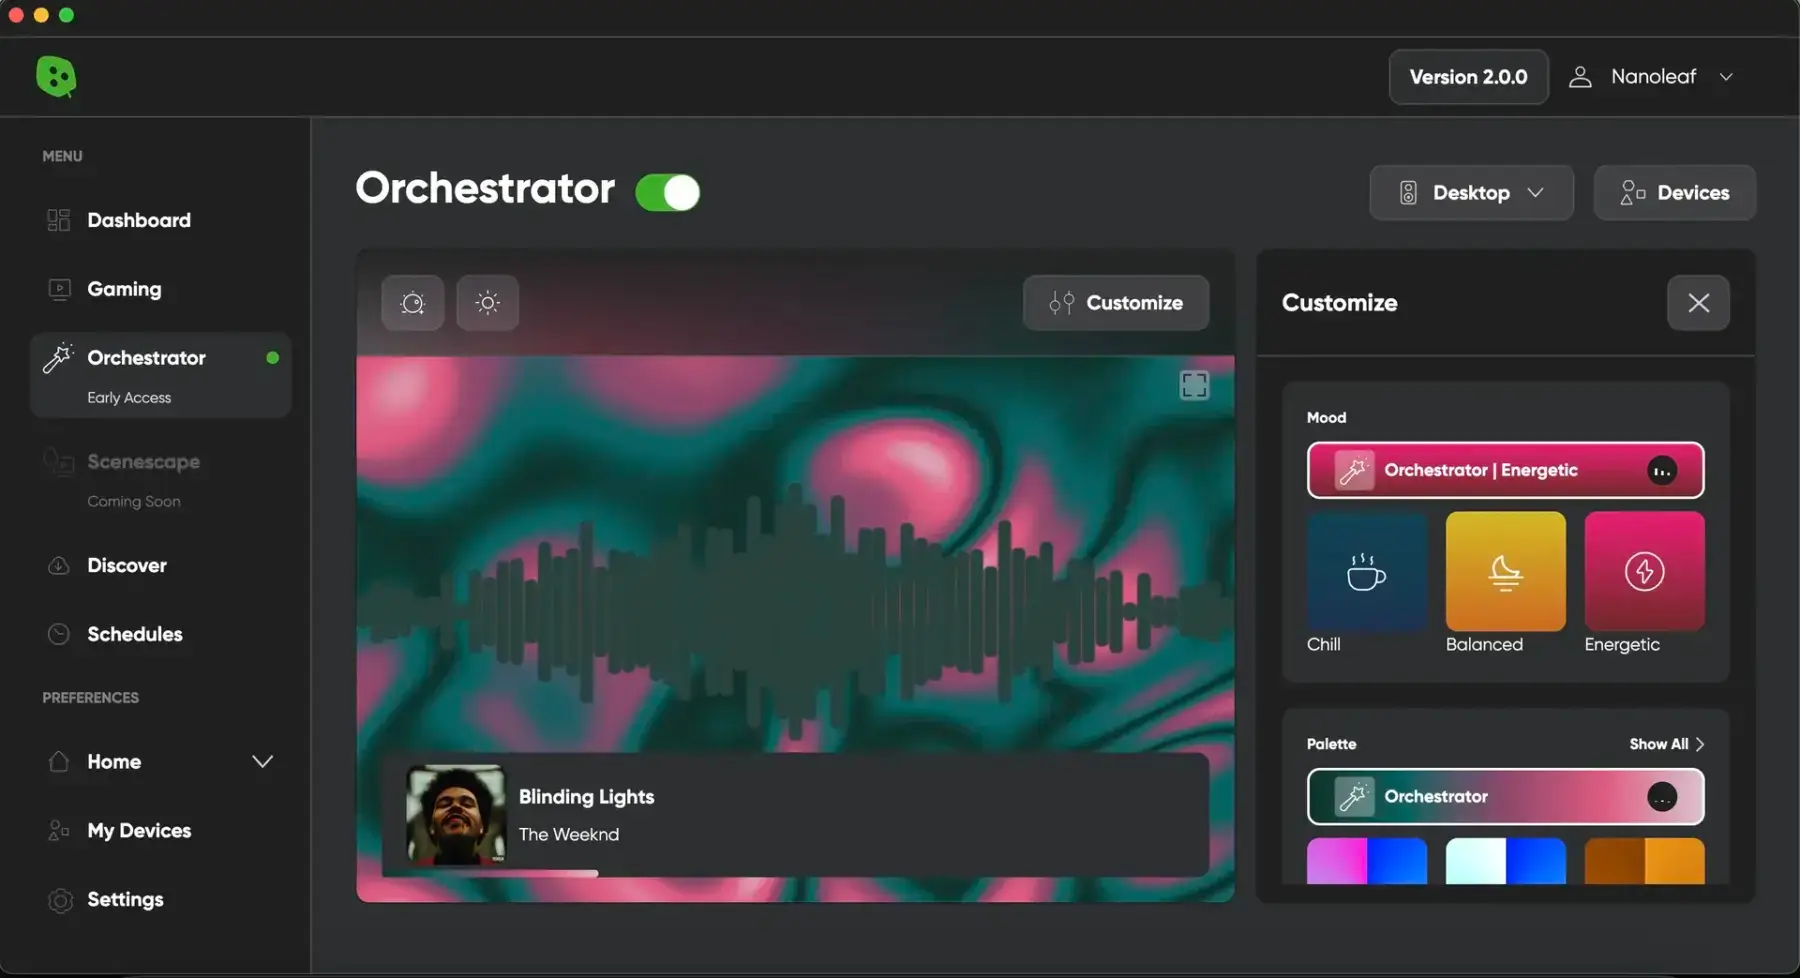The image size is (1800, 978).
Task: Select the orange palette swatch
Action: tap(1644, 861)
